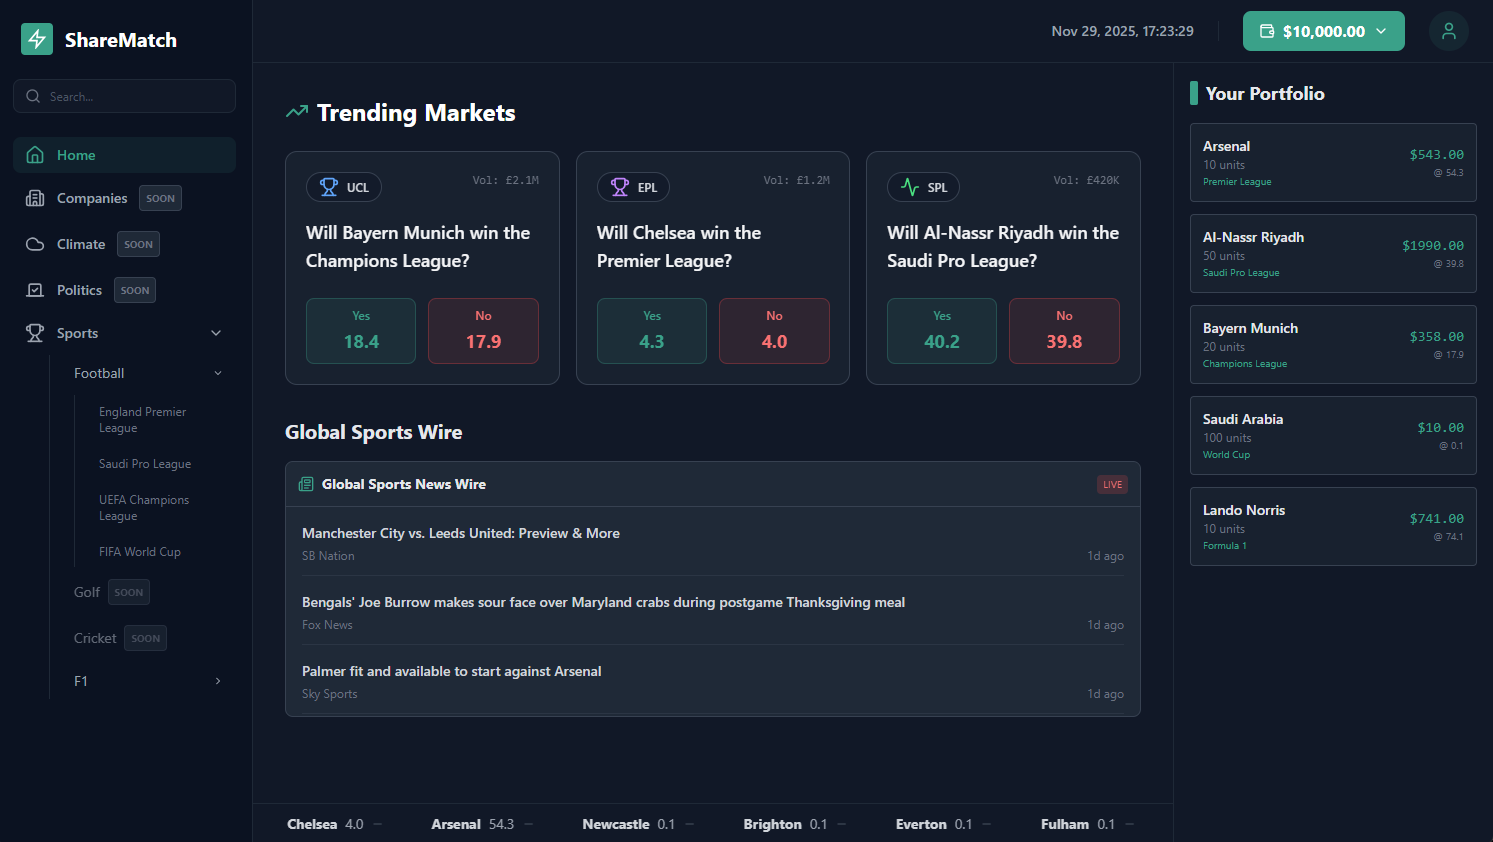Select No on the Chelsea market
The height and width of the screenshot is (842, 1493).
pos(774,331)
